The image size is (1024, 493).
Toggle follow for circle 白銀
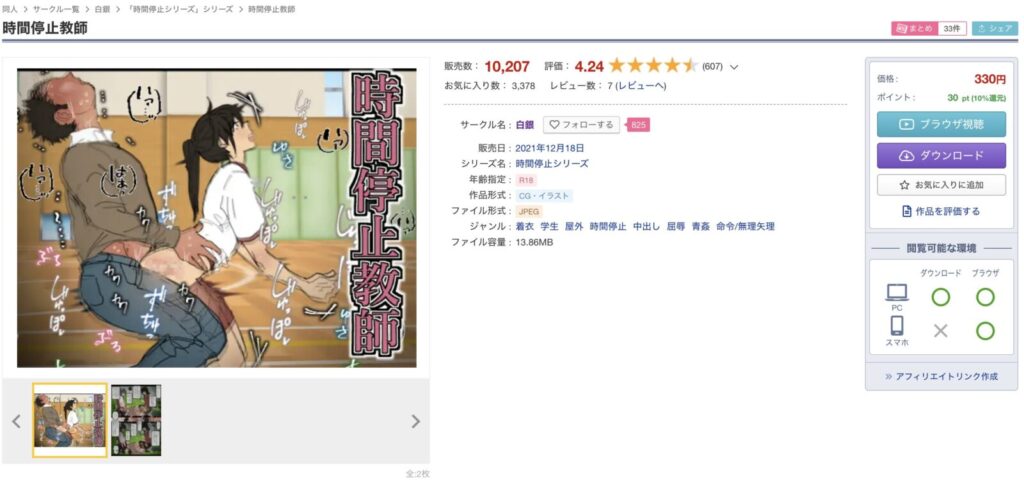pos(581,125)
